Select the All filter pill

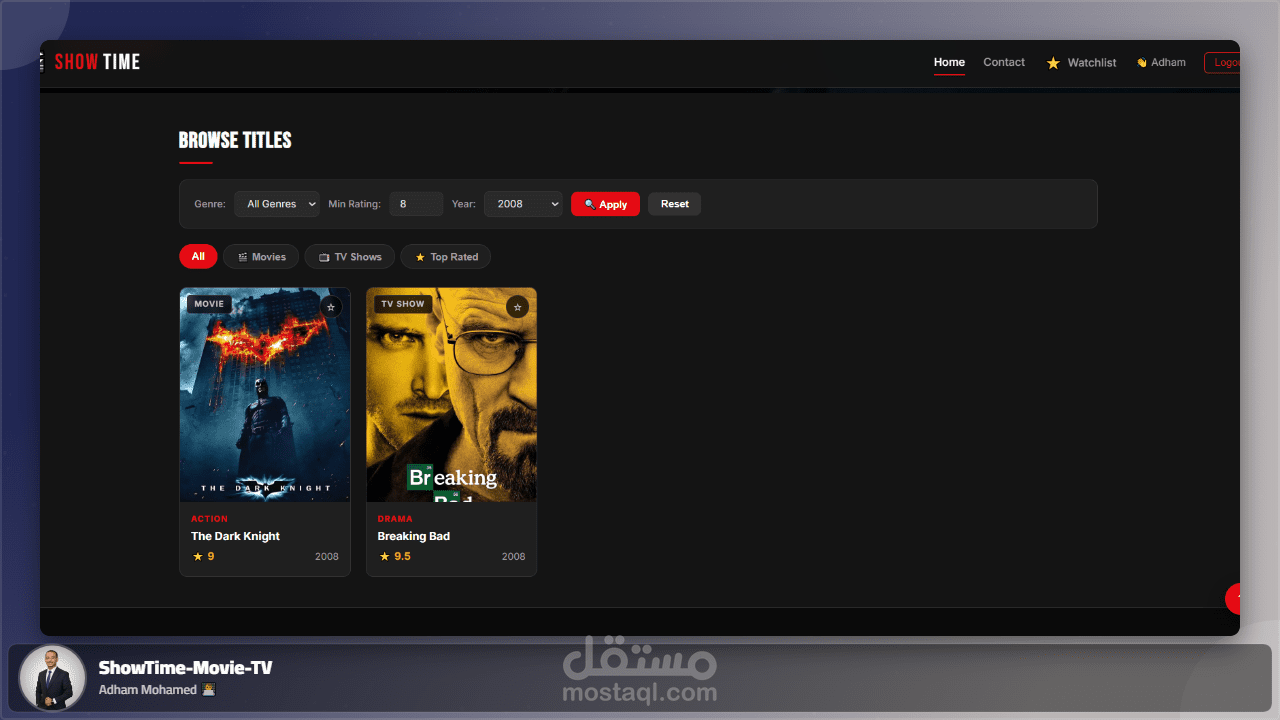(x=198, y=257)
